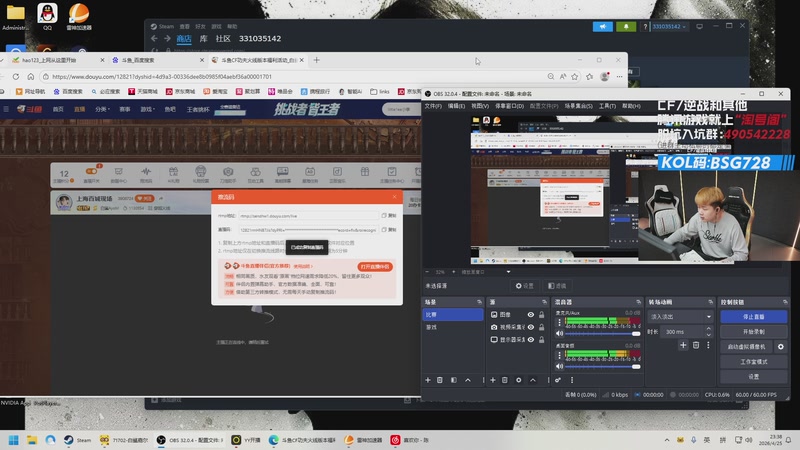Move the selected scene up

[467, 380]
